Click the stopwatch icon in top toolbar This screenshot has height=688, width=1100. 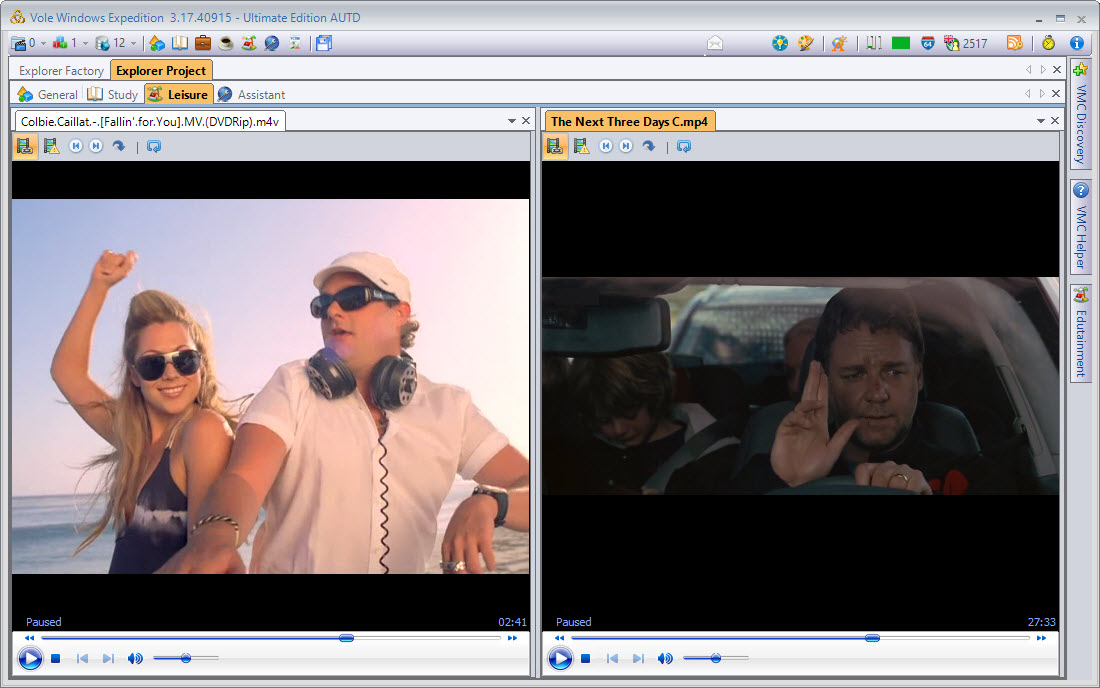click(x=1048, y=43)
